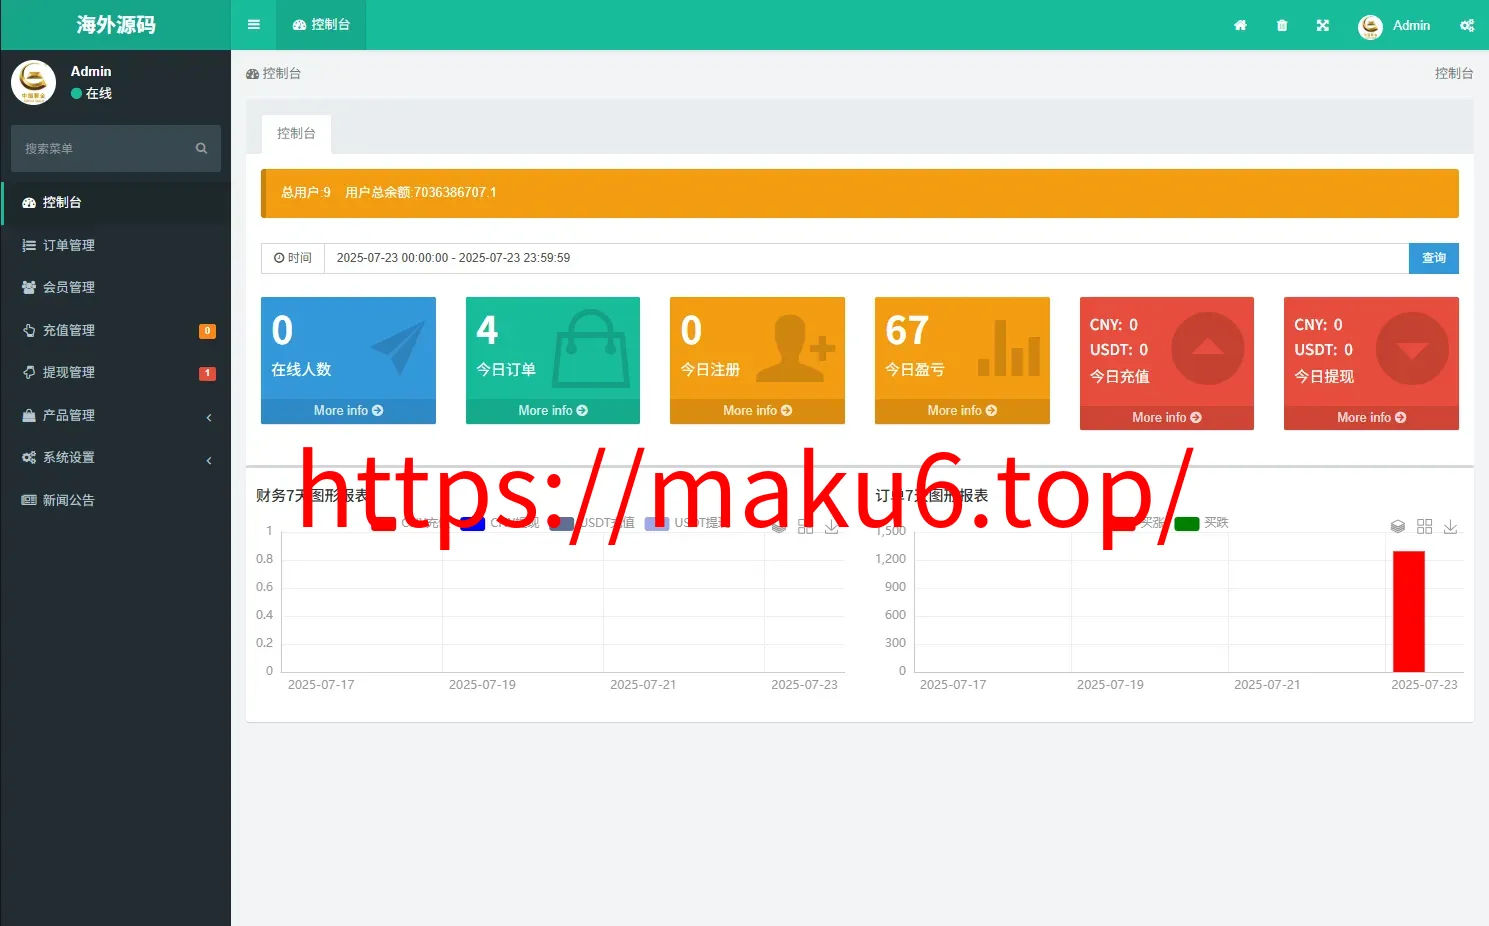Screen dimensions: 1489x926
Task: Click the 67 value on 今日盈亏 card
Action: point(907,331)
